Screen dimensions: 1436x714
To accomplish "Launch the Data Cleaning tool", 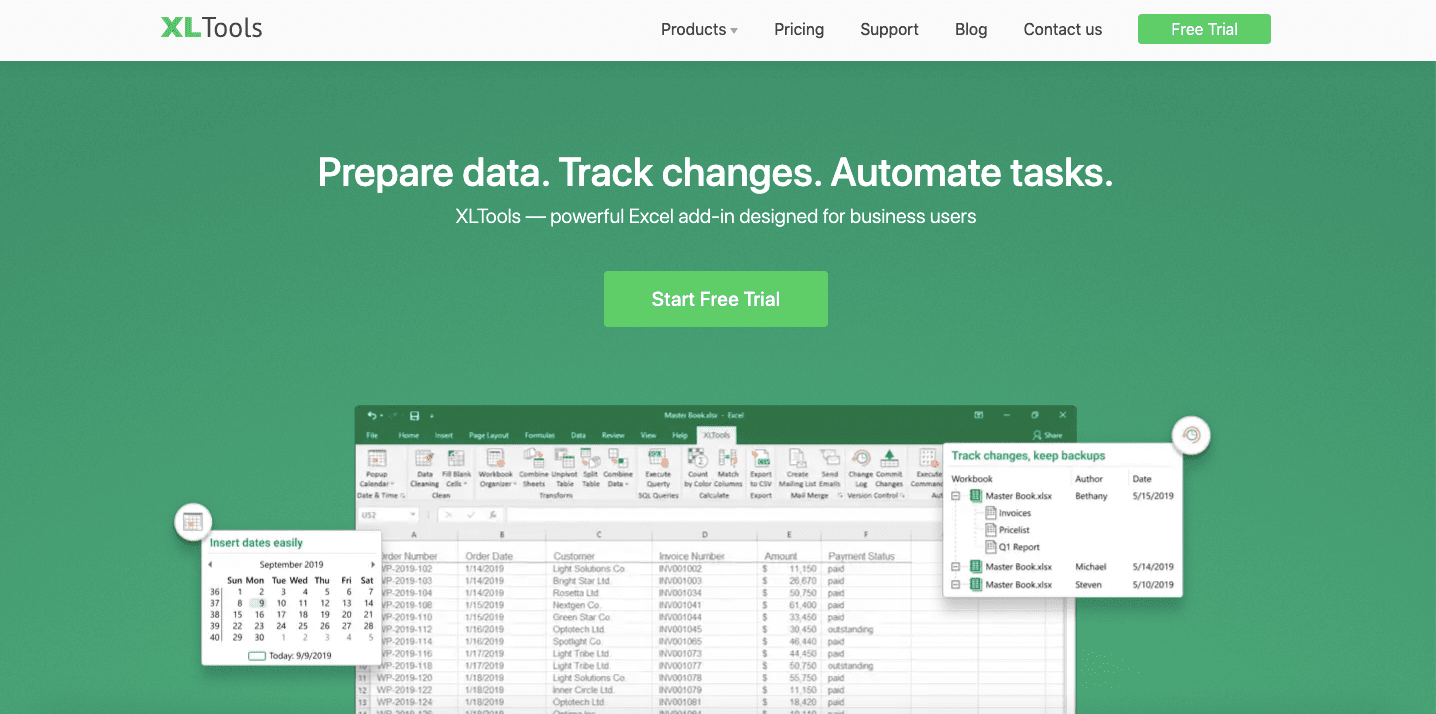I will coord(424,467).
